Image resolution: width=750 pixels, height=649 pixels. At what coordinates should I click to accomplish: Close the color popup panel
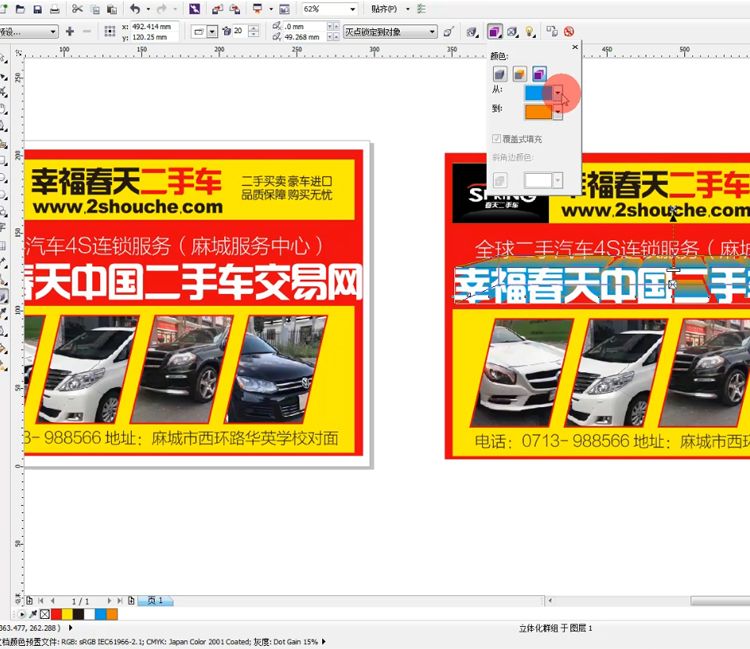575,47
